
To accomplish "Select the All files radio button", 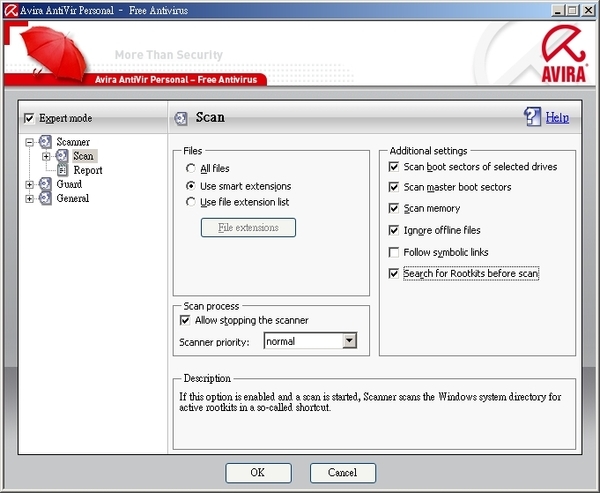I will (191, 168).
